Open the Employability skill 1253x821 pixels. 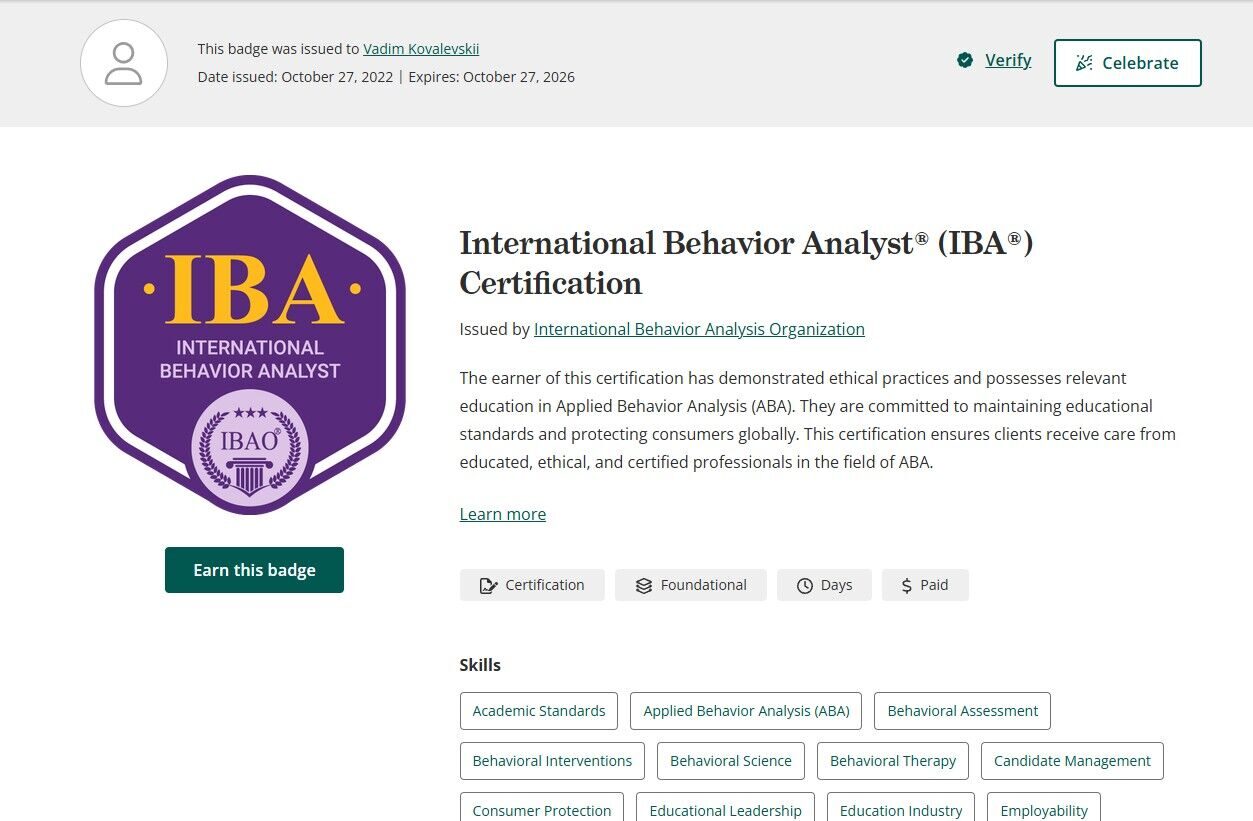coord(1044,808)
